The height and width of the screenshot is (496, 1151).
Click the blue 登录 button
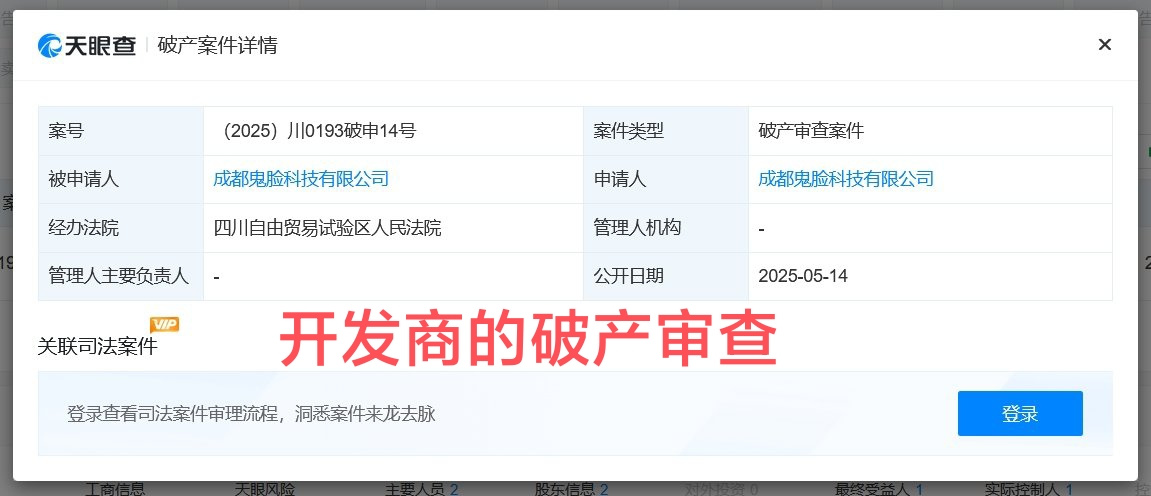pos(1020,413)
